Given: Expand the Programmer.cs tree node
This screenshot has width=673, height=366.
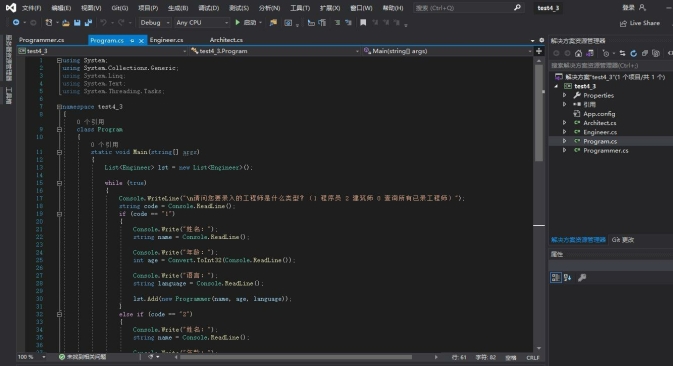Looking at the screenshot, I should tap(565, 150).
